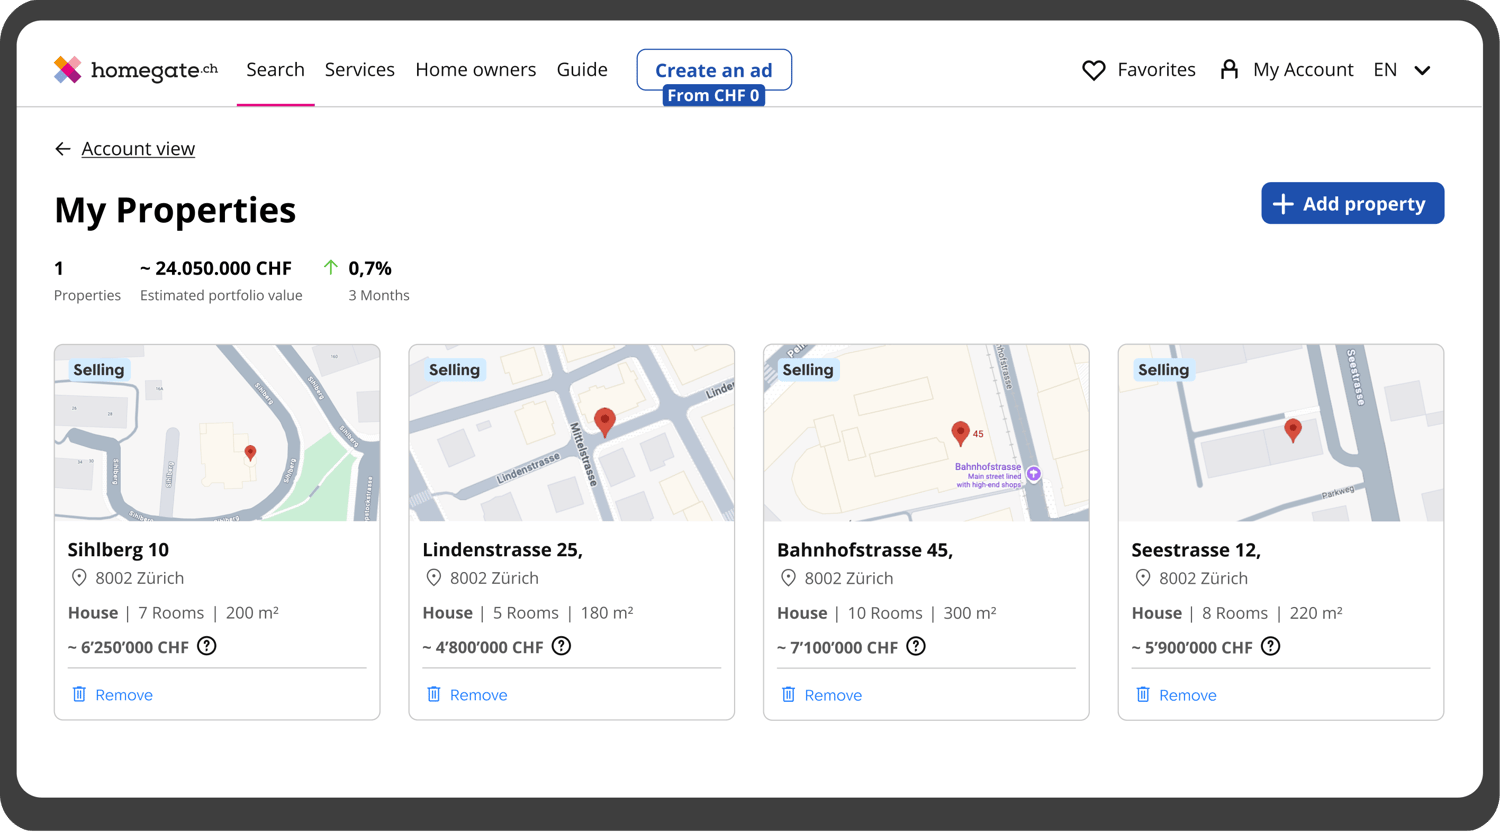Open Bahnhofstrasse 45 map thumbnail
This screenshot has height=832, width=1500.
tap(926, 433)
